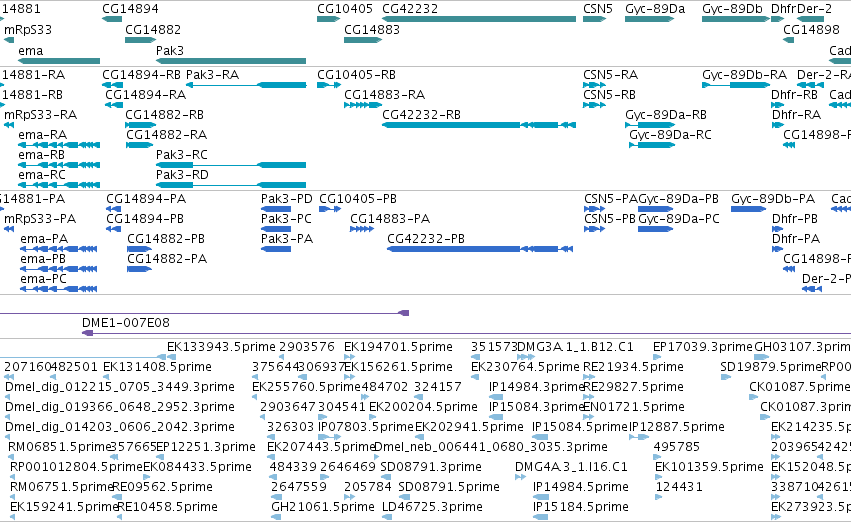The height and width of the screenshot is (522, 851).
Task: Click the "CSN5" gene label
Action: (598, 9)
